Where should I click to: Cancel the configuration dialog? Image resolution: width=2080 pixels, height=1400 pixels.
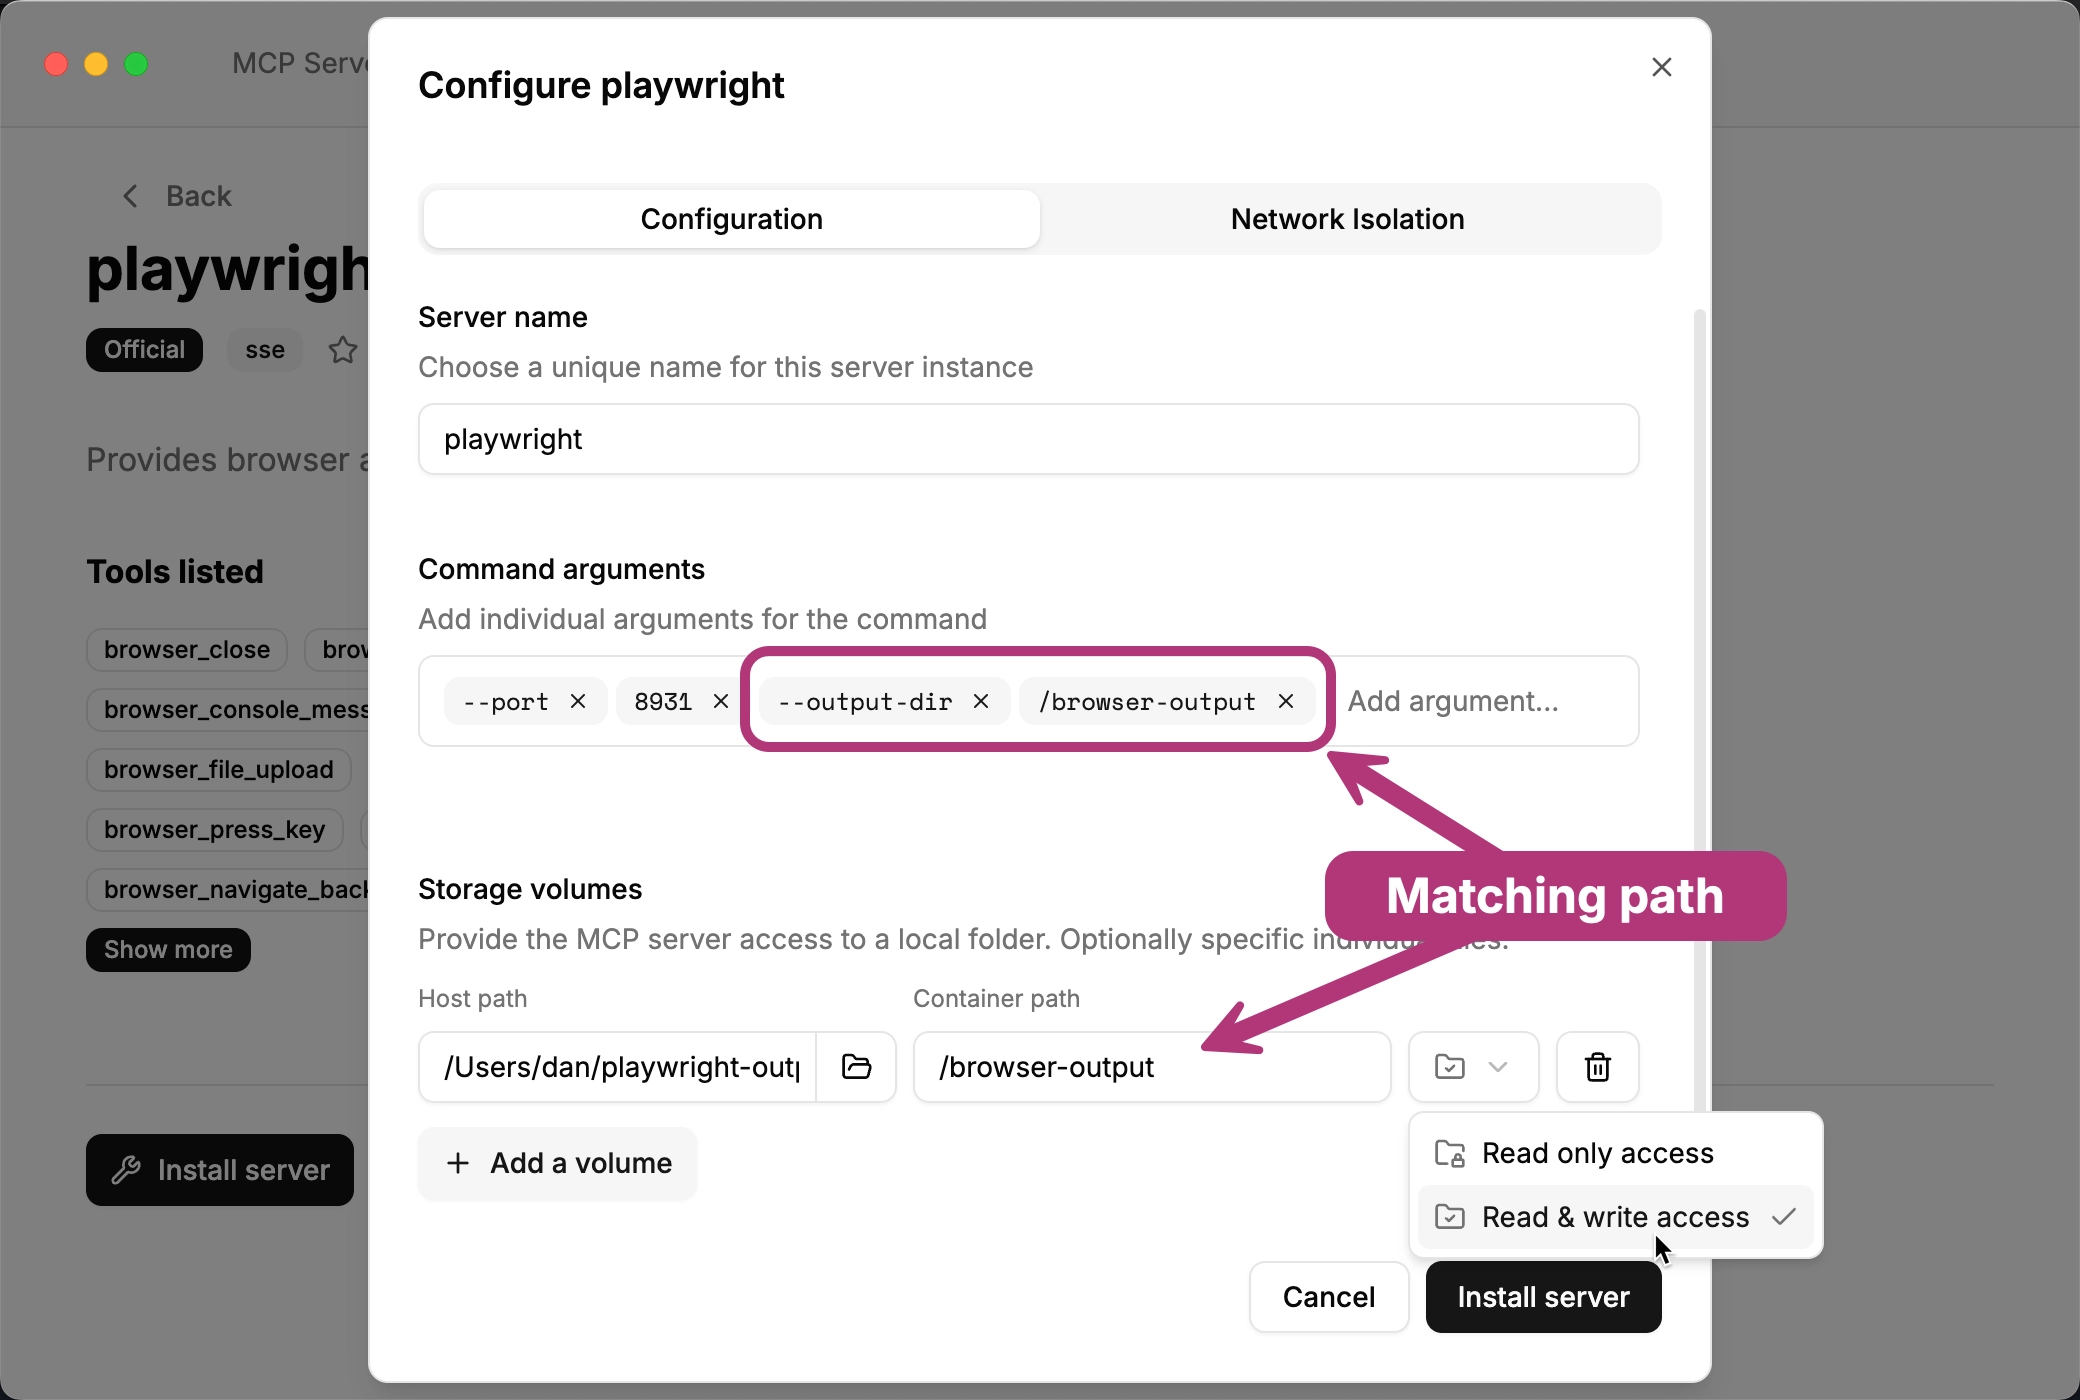pos(1328,1296)
